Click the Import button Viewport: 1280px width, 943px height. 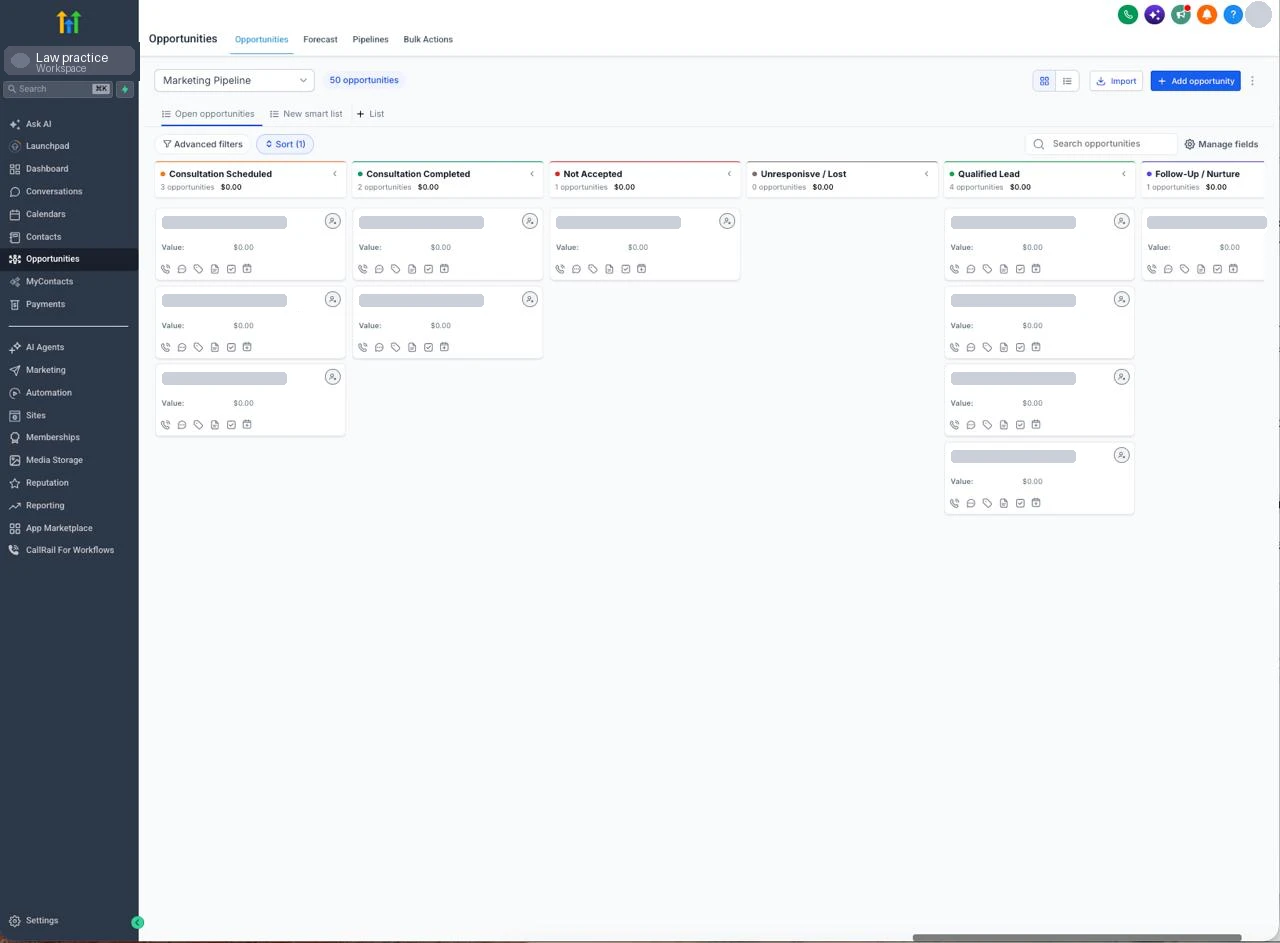tap(1116, 81)
